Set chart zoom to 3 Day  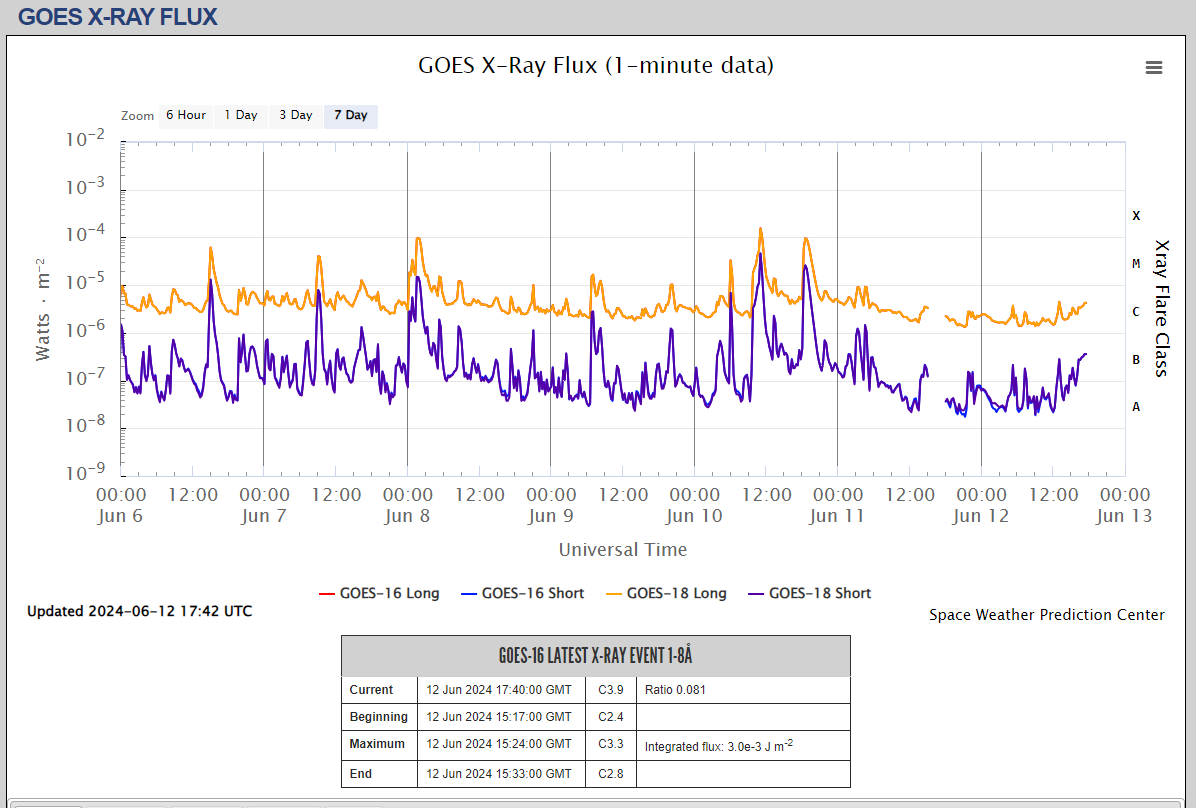pyautogui.click(x=295, y=116)
